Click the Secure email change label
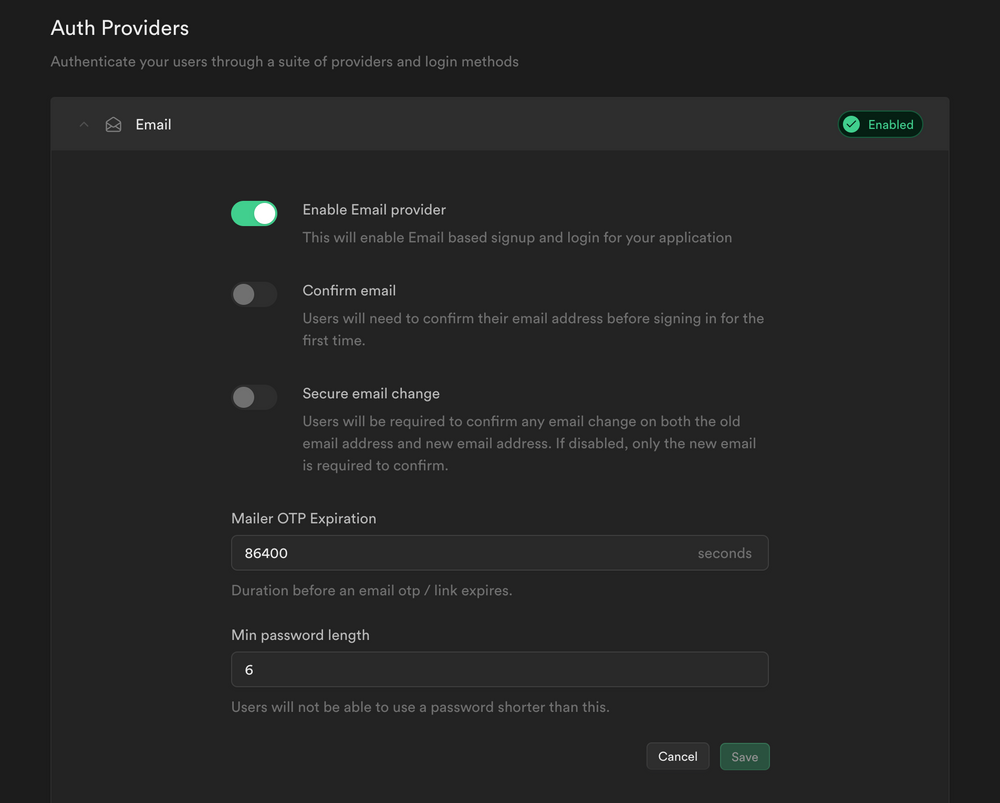The image size is (1000, 803). click(371, 393)
